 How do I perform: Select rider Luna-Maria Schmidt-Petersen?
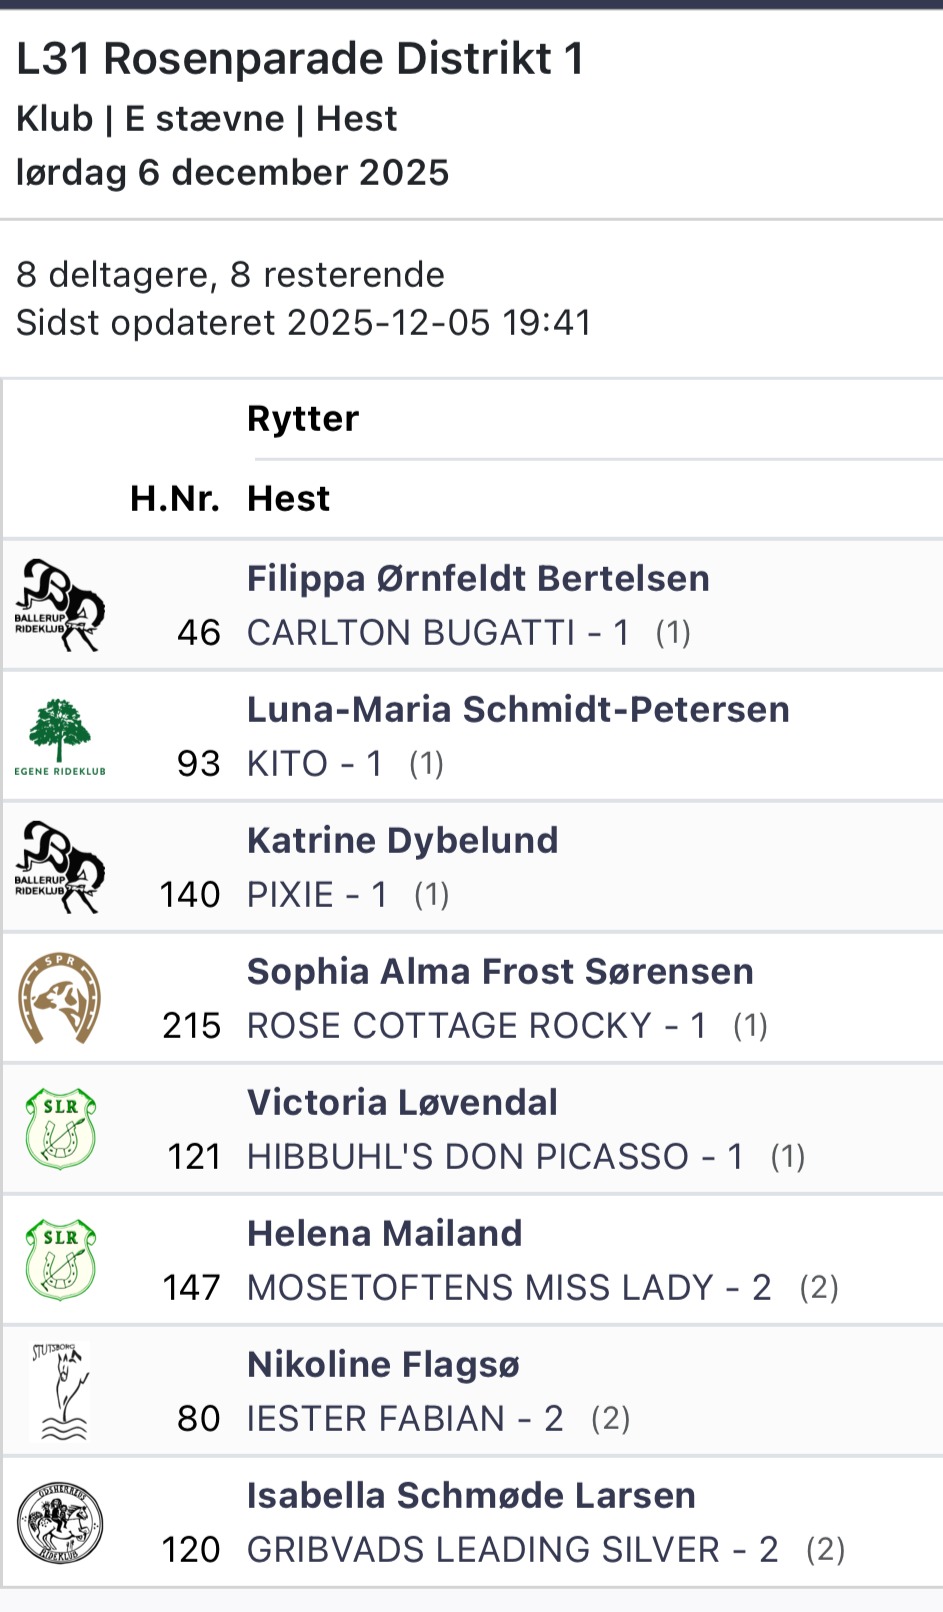pos(518,709)
